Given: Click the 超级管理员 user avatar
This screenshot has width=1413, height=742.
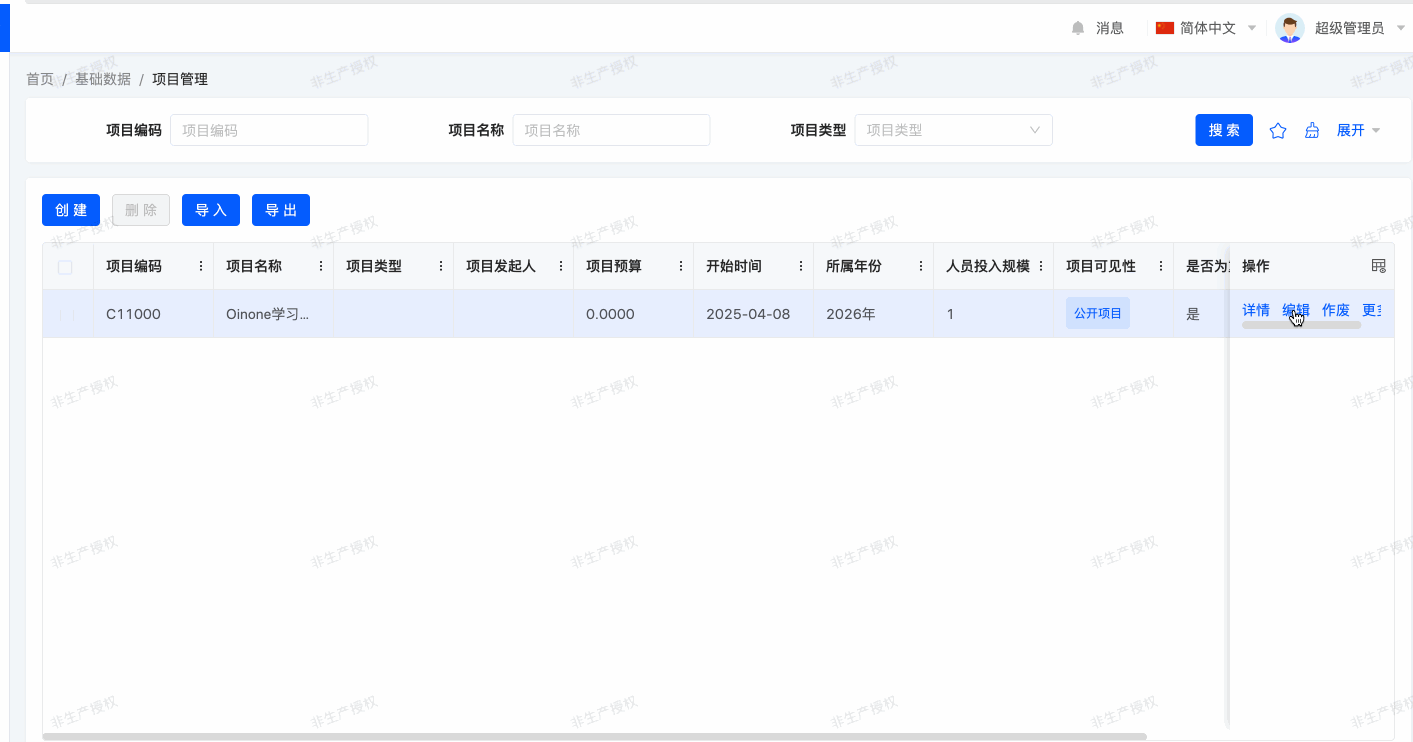Looking at the screenshot, I should tap(1290, 28).
